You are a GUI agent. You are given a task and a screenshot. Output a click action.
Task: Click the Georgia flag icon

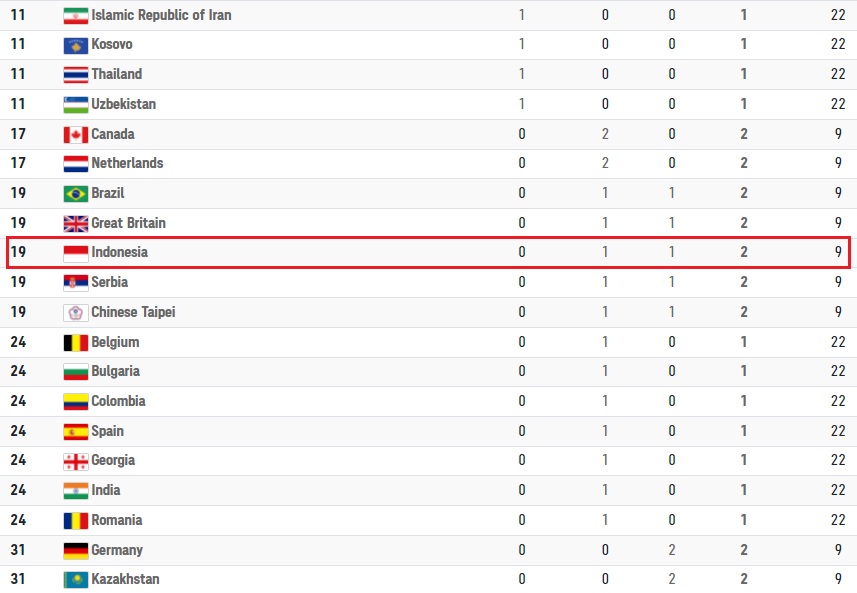point(75,461)
